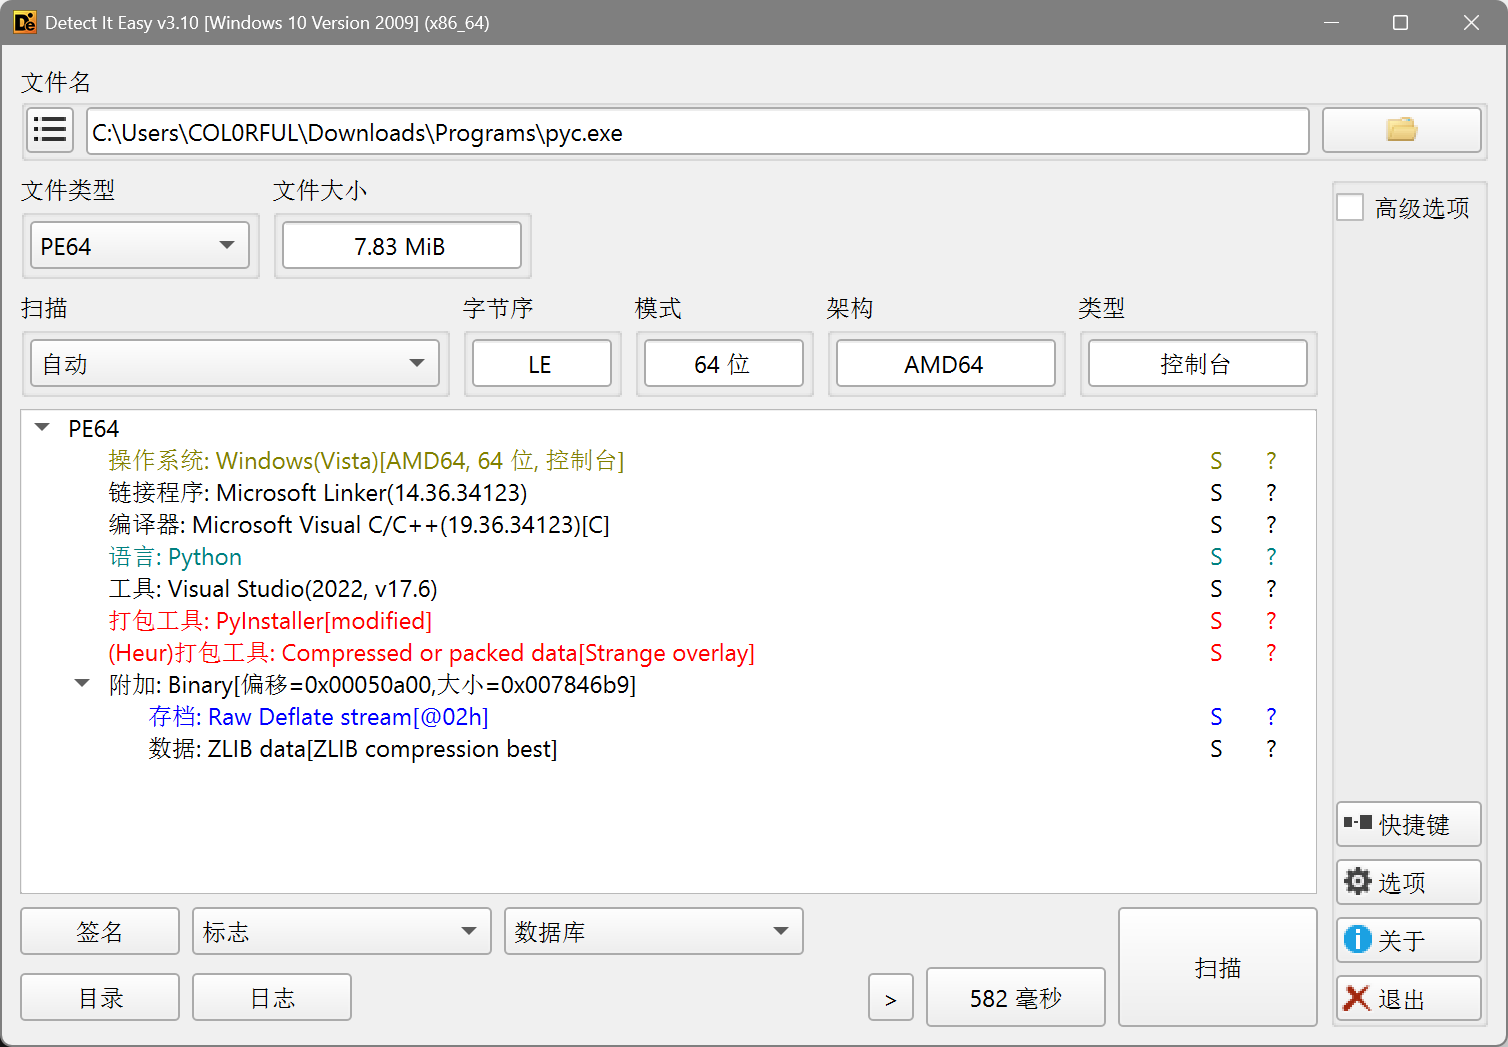Open 选项 settings with gear icon

[x=1408, y=882]
